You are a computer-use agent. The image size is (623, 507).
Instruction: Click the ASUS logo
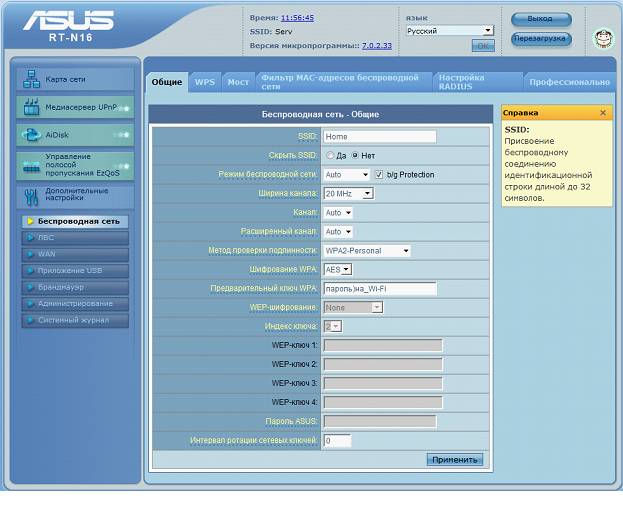tap(68, 21)
